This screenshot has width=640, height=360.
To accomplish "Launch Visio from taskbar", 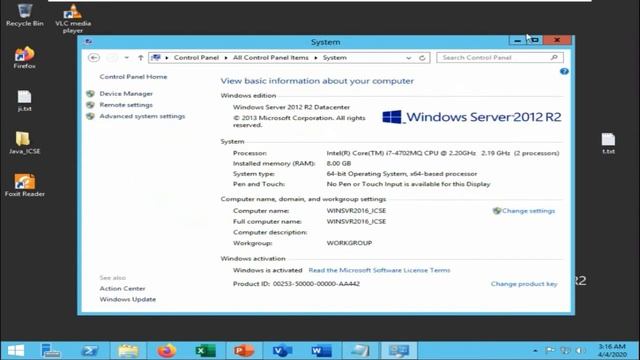I will pos(282,351).
